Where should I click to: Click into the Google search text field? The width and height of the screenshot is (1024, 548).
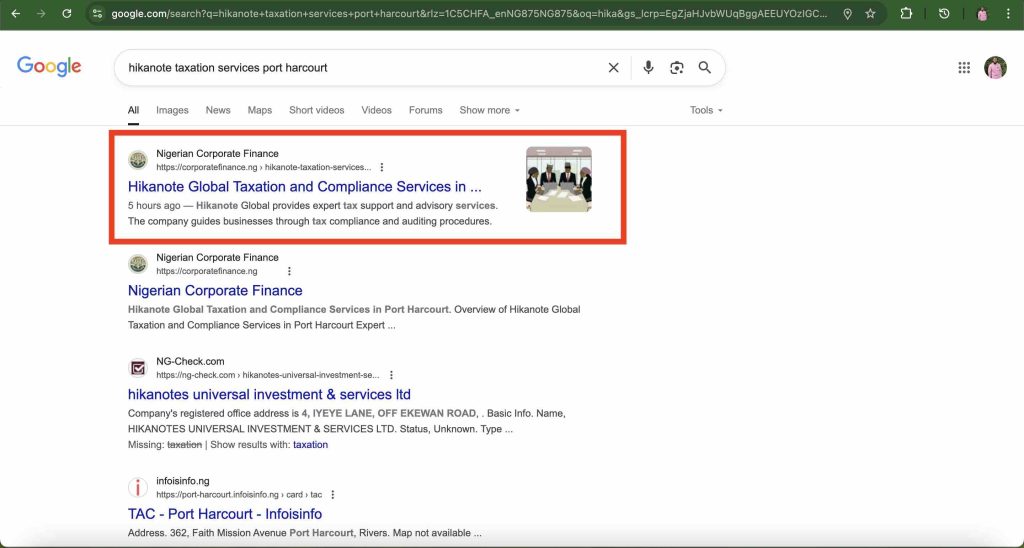(362, 67)
